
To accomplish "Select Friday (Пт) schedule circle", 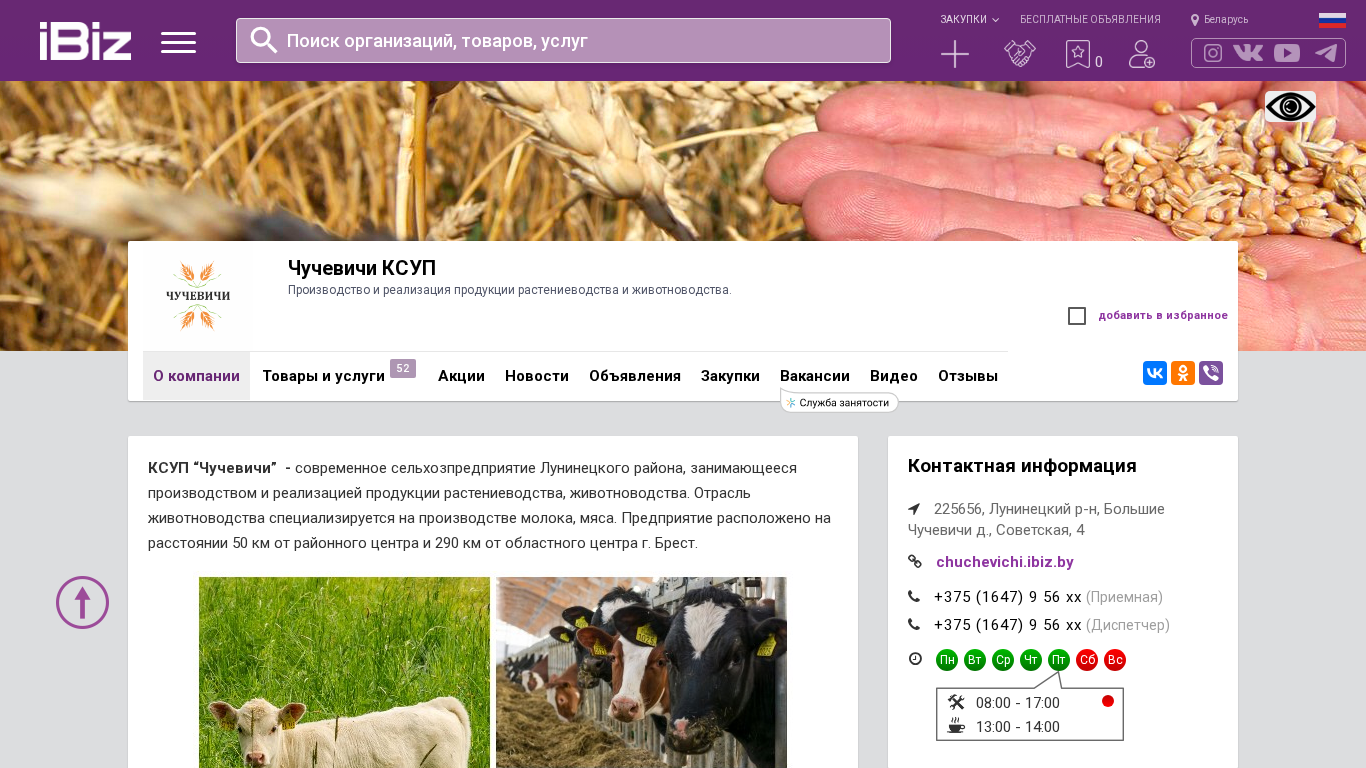I will [1059, 660].
